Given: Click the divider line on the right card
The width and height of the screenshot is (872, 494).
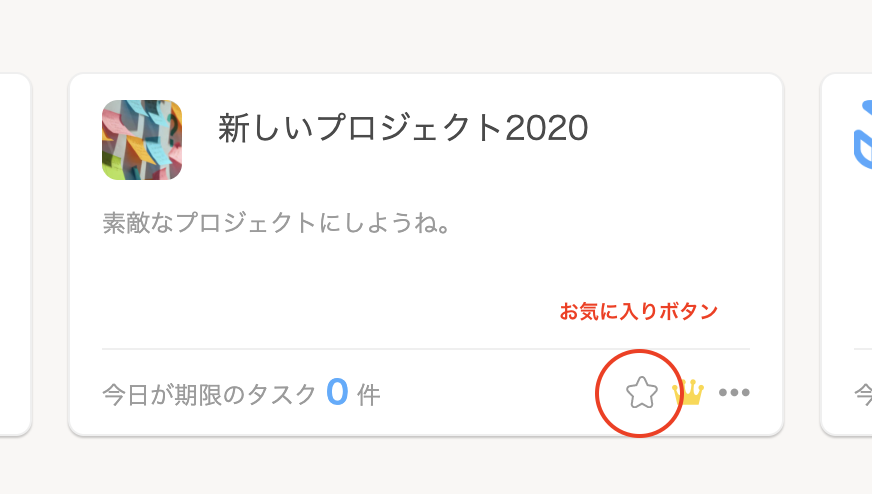Looking at the screenshot, I should click(863, 349).
